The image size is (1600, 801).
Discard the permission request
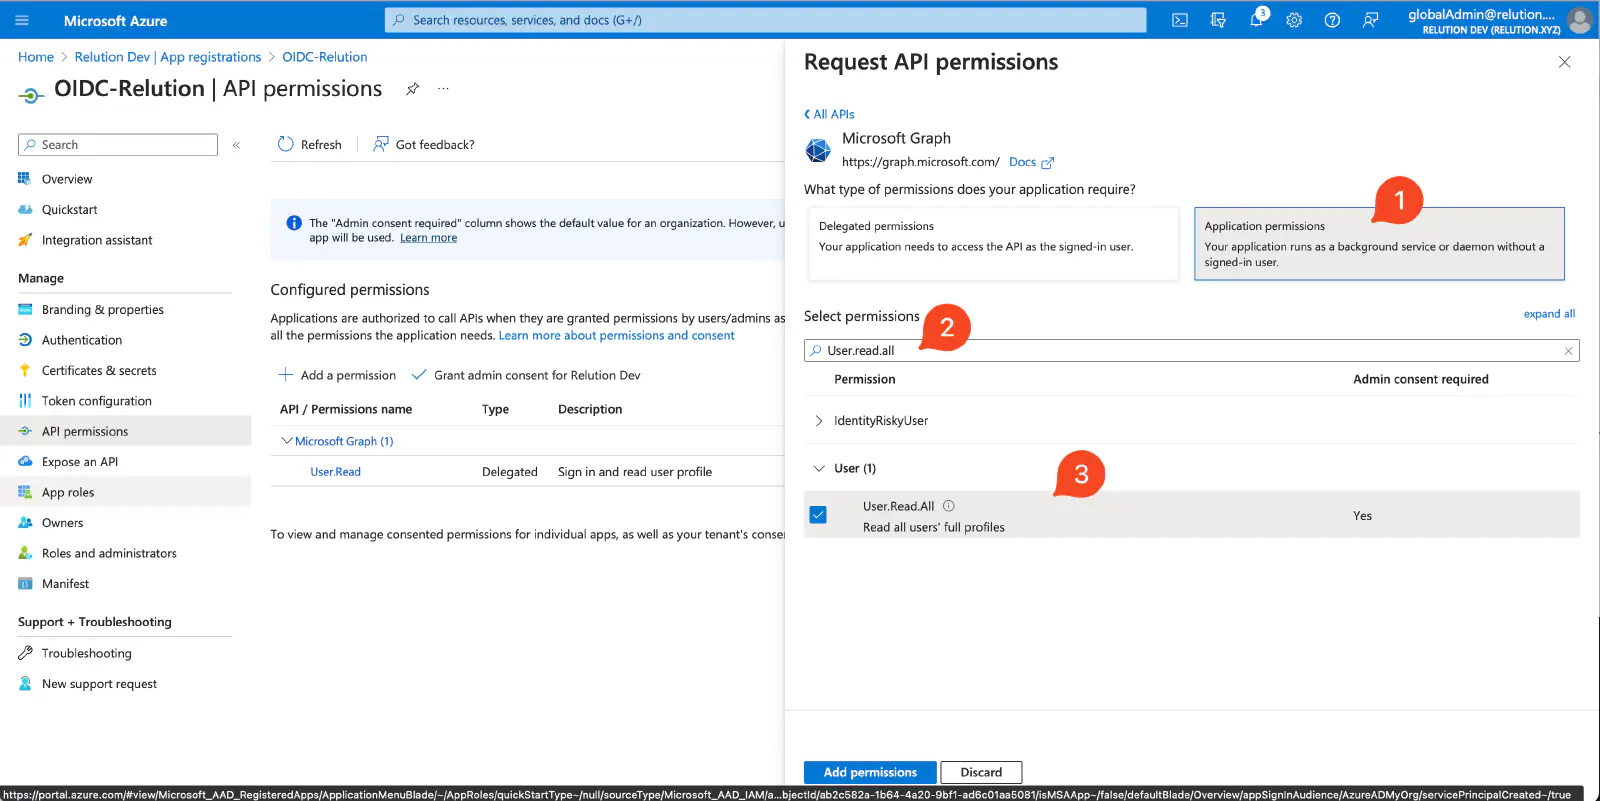pyautogui.click(x=981, y=772)
